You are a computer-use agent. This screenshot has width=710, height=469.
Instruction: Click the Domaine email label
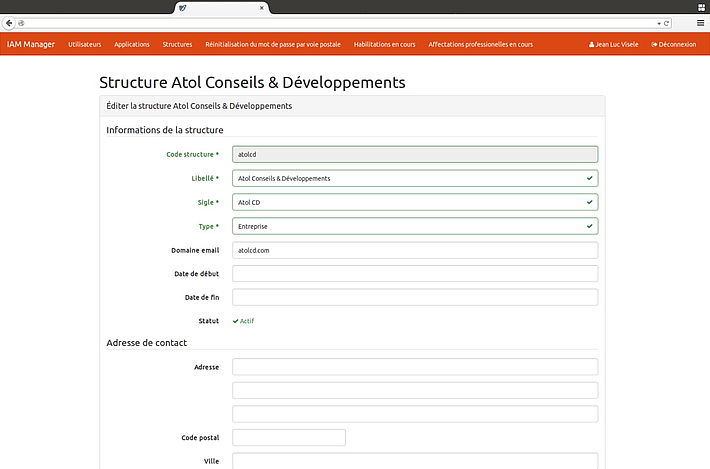[195, 250]
